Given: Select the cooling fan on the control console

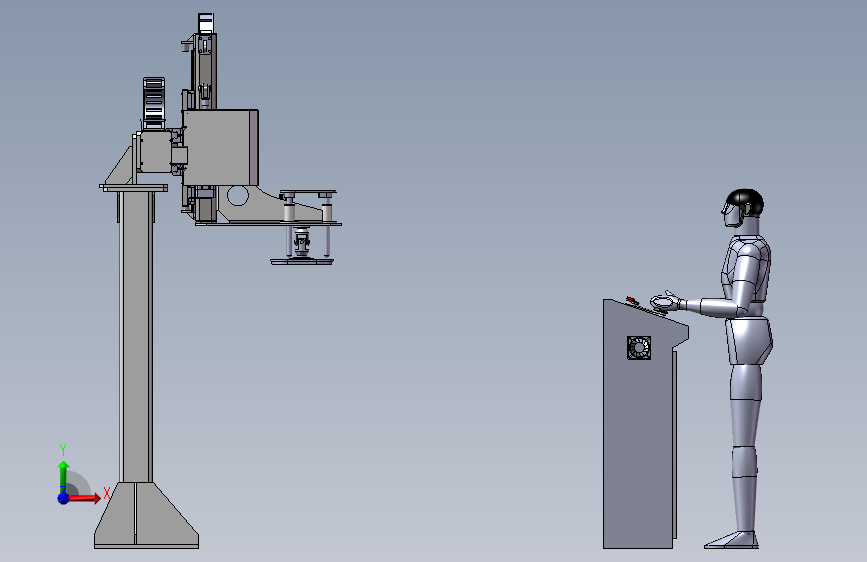Looking at the screenshot, I should 639,348.
